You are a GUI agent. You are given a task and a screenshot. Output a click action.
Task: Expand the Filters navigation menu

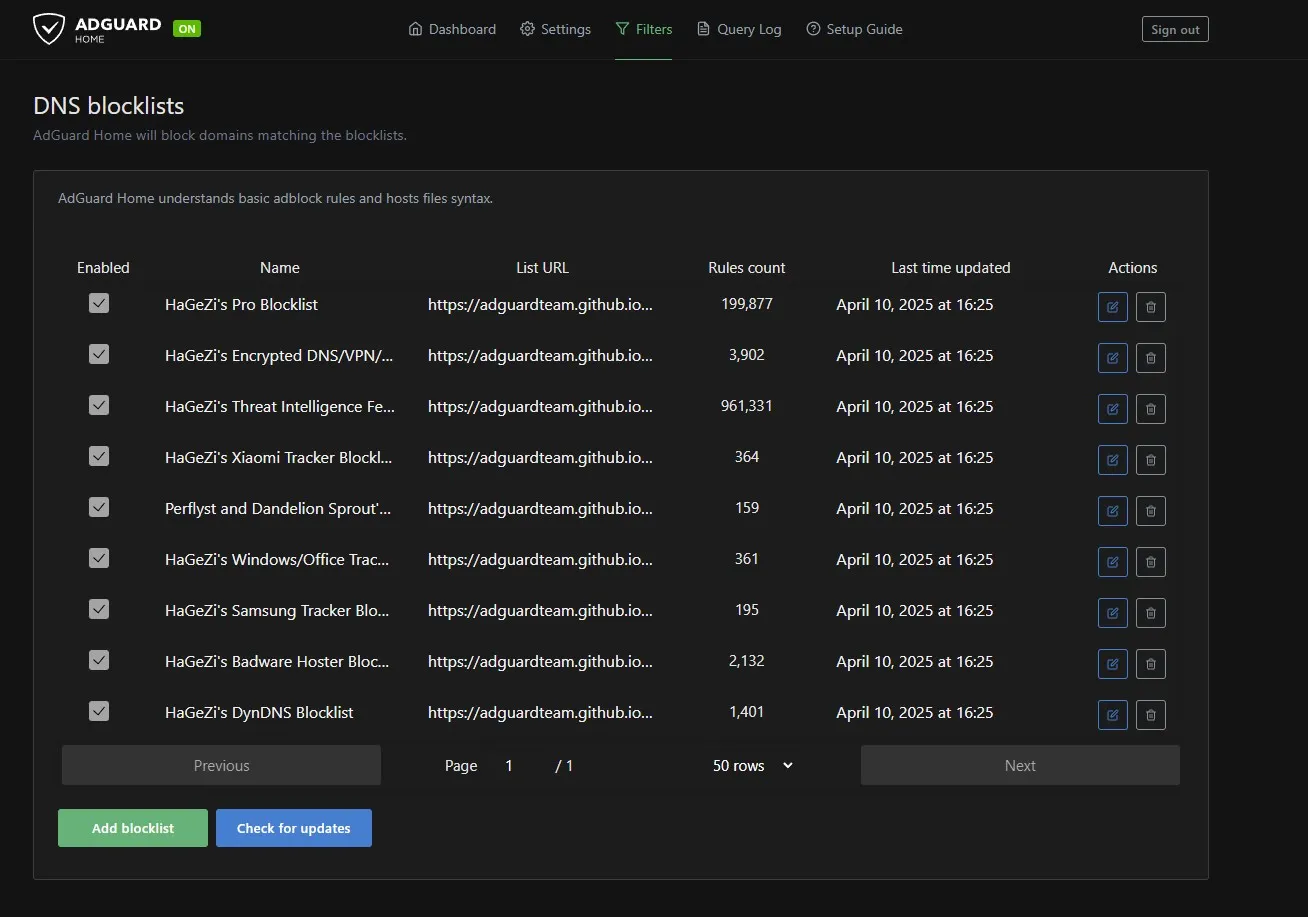(643, 29)
